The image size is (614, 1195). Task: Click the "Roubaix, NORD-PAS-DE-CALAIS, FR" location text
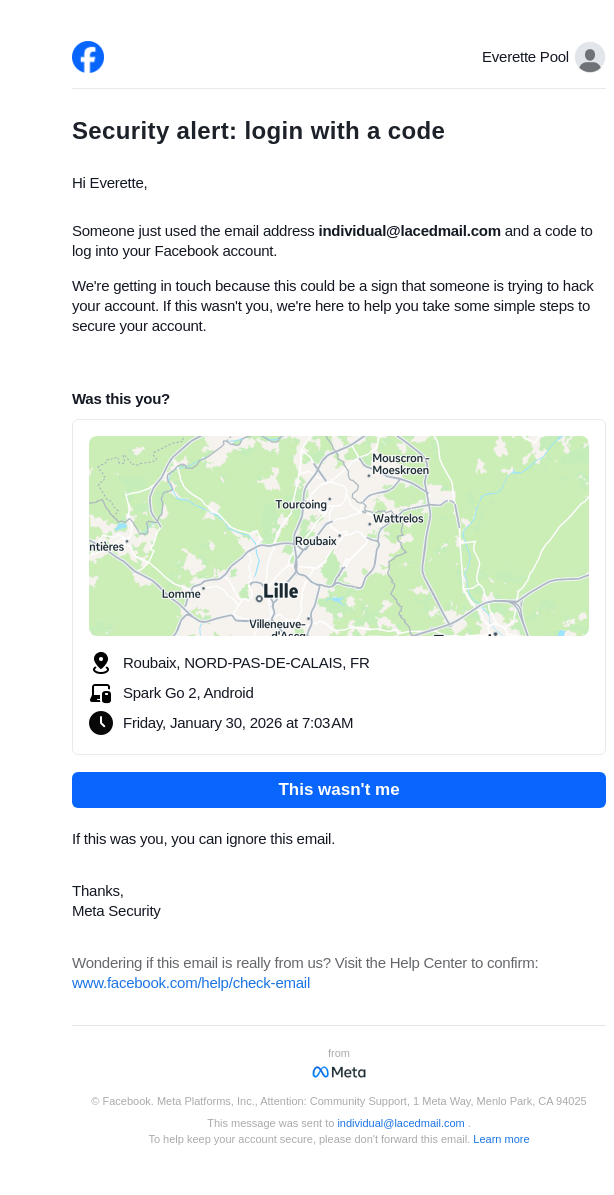pyautogui.click(x=246, y=663)
